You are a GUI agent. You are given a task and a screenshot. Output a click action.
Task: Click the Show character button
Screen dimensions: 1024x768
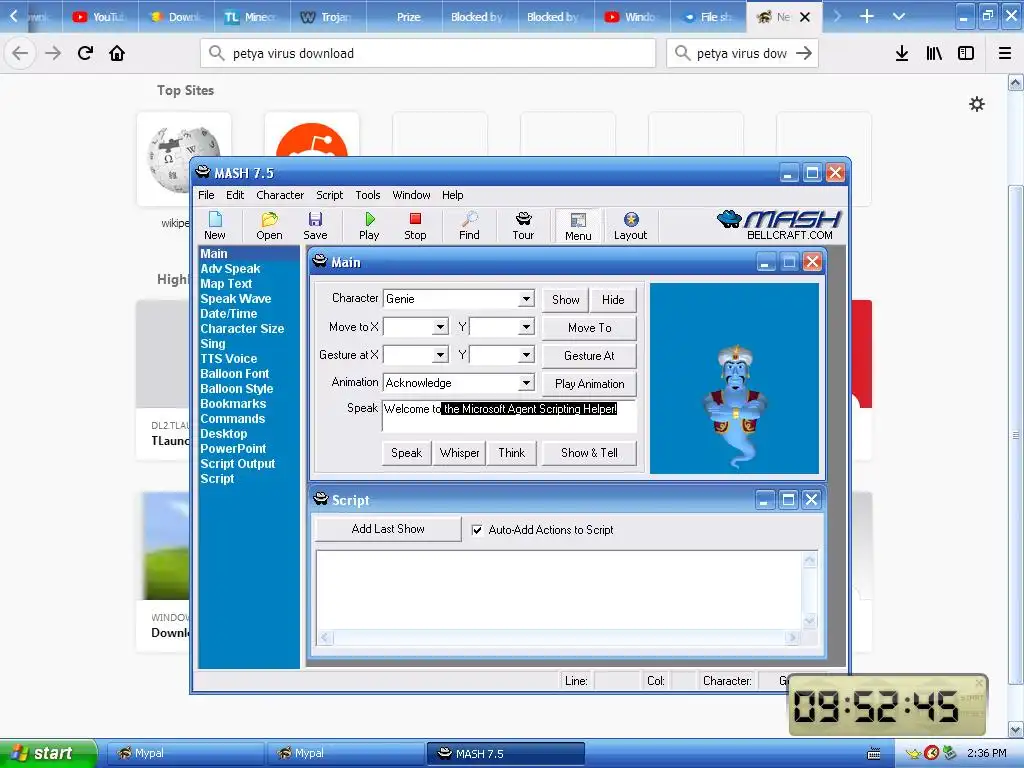[x=566, y=300]
